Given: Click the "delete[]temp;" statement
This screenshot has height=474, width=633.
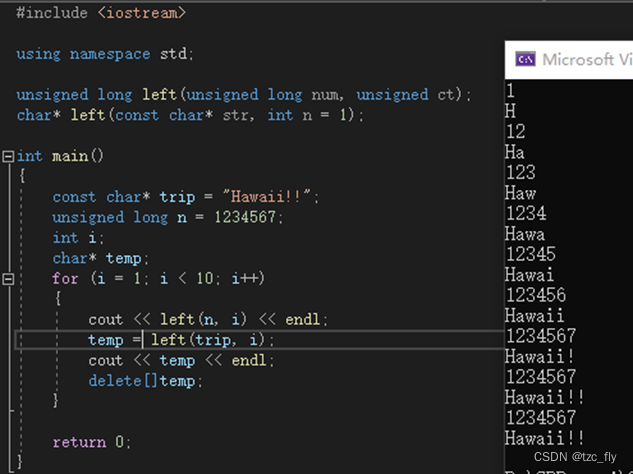Looking at the screenshot, I should tap(145, 381).
